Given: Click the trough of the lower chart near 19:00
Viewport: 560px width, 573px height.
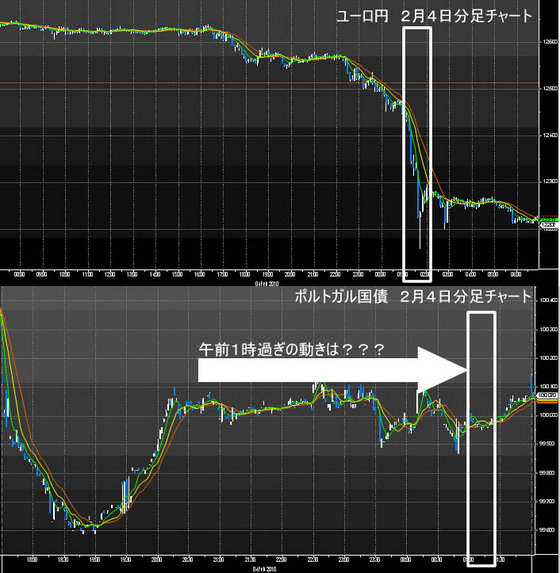Looking at the screenshot, I should pos(88,527).
